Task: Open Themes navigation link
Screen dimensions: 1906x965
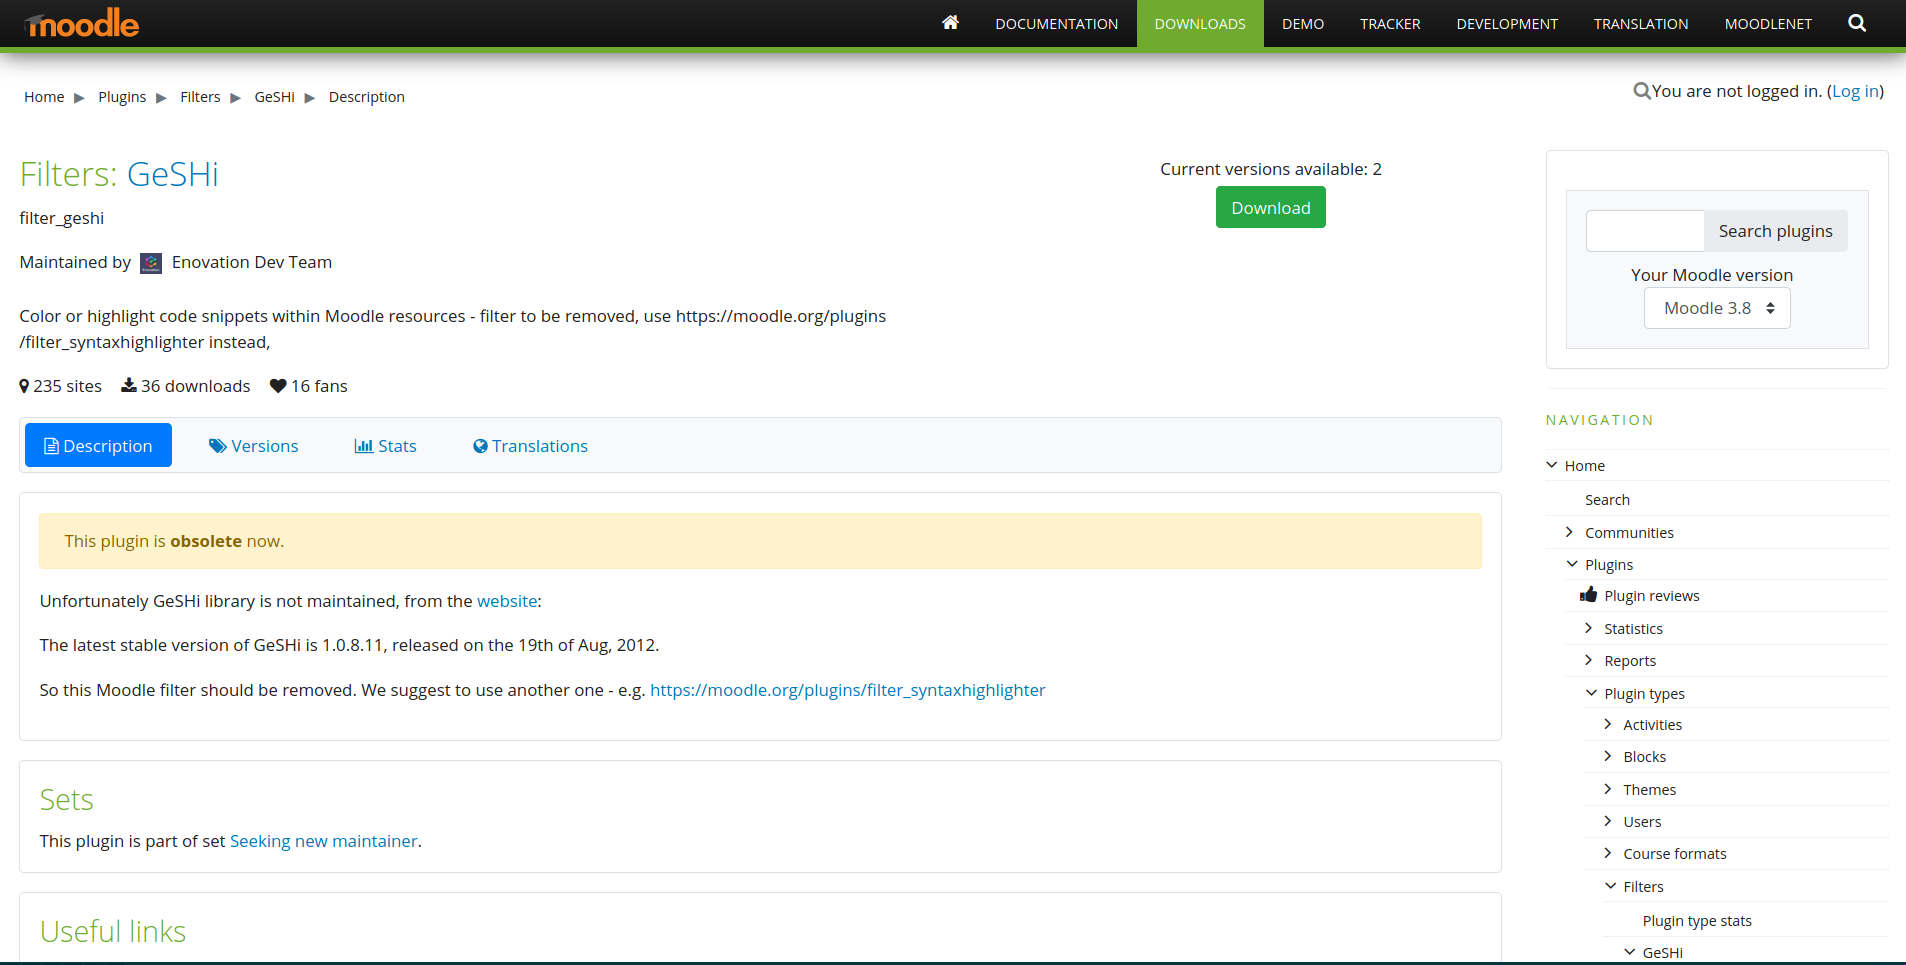Action: coord(1649,790)
